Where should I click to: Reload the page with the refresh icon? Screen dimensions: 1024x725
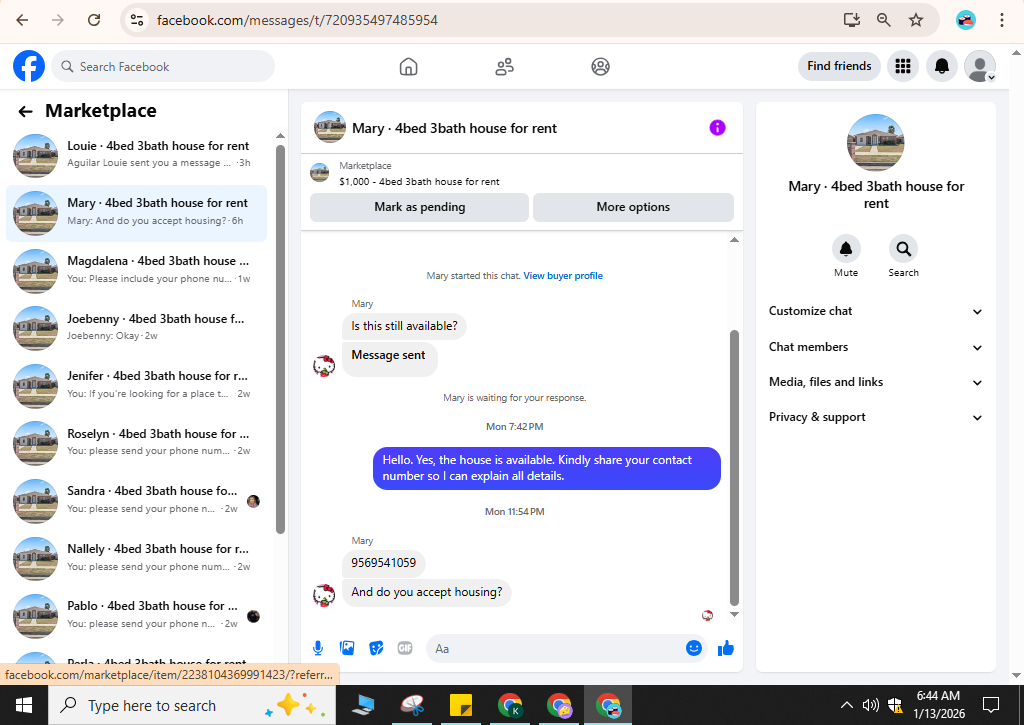[x=94, y=20]
